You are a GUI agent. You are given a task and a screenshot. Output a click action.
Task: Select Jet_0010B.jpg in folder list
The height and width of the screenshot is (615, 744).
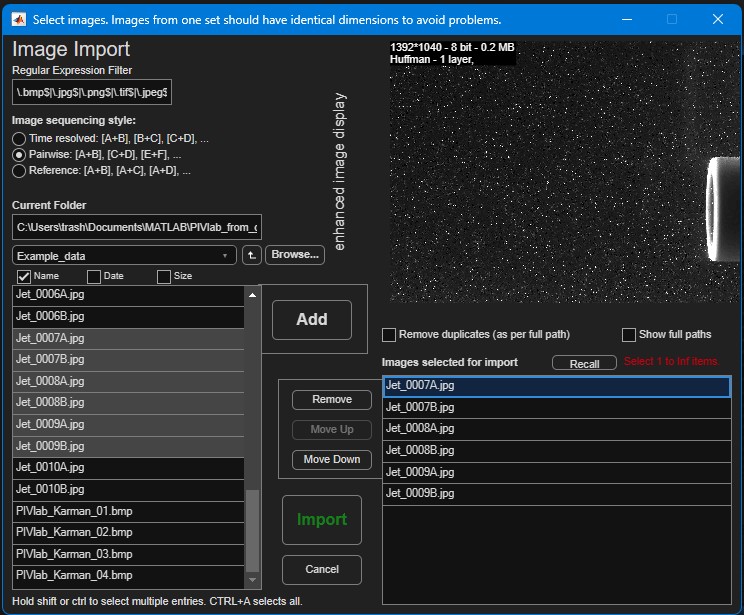coord(129,490)
